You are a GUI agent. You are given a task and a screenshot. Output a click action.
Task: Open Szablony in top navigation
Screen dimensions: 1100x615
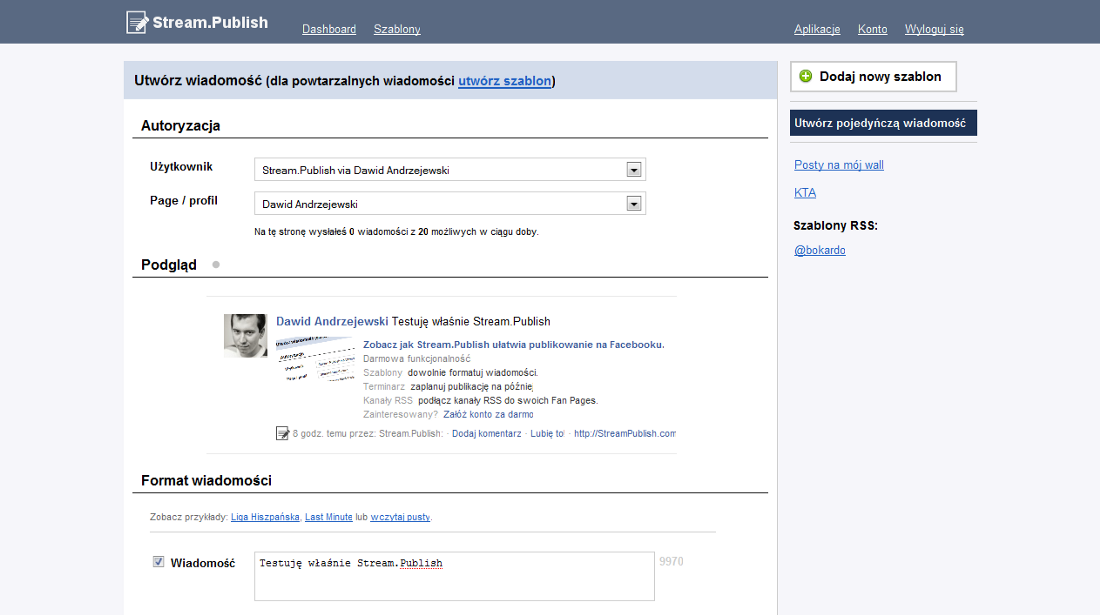point(397,29)
